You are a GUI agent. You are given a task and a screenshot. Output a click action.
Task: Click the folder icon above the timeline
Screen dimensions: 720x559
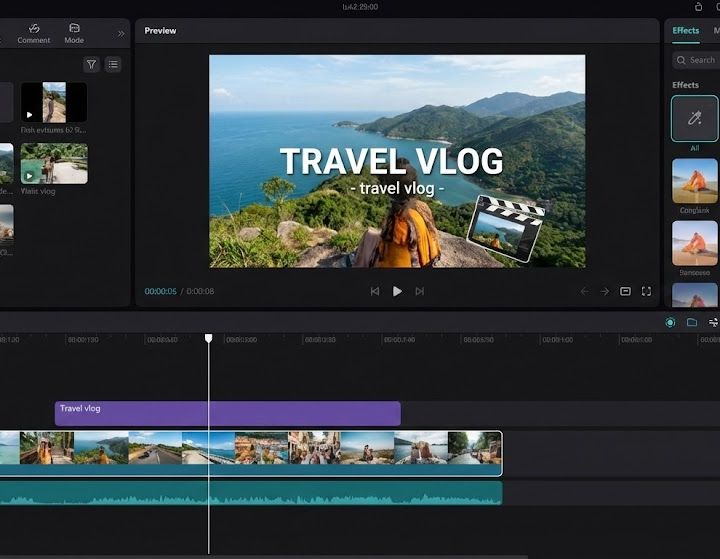[x=692, y=322]
